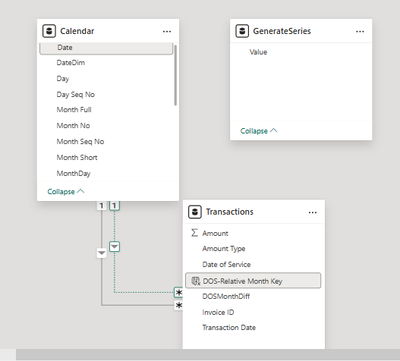The image size is (400, 361).
Task: Click the Transactions table title
Action: pos(230,212)
